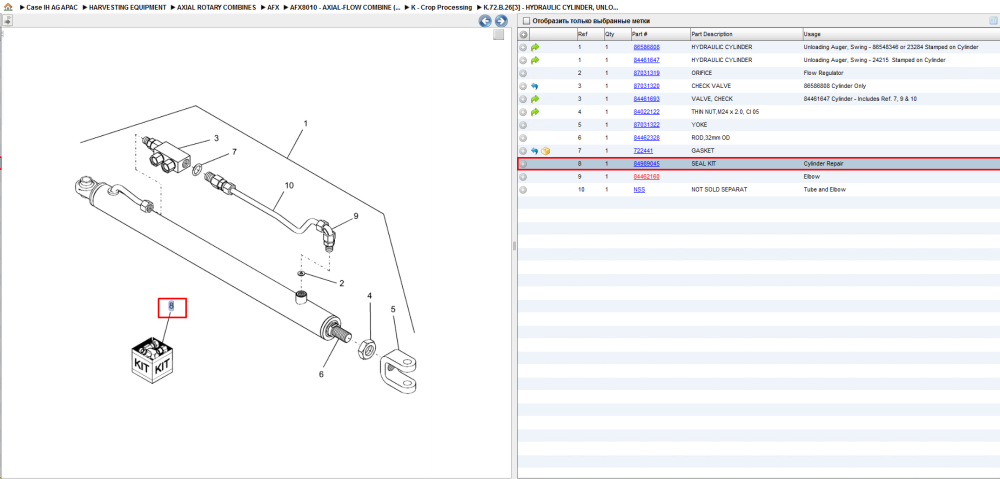1000x479 pixels.
Task: Select the 'SEAL KIT' description text
Action: [703, 164]
